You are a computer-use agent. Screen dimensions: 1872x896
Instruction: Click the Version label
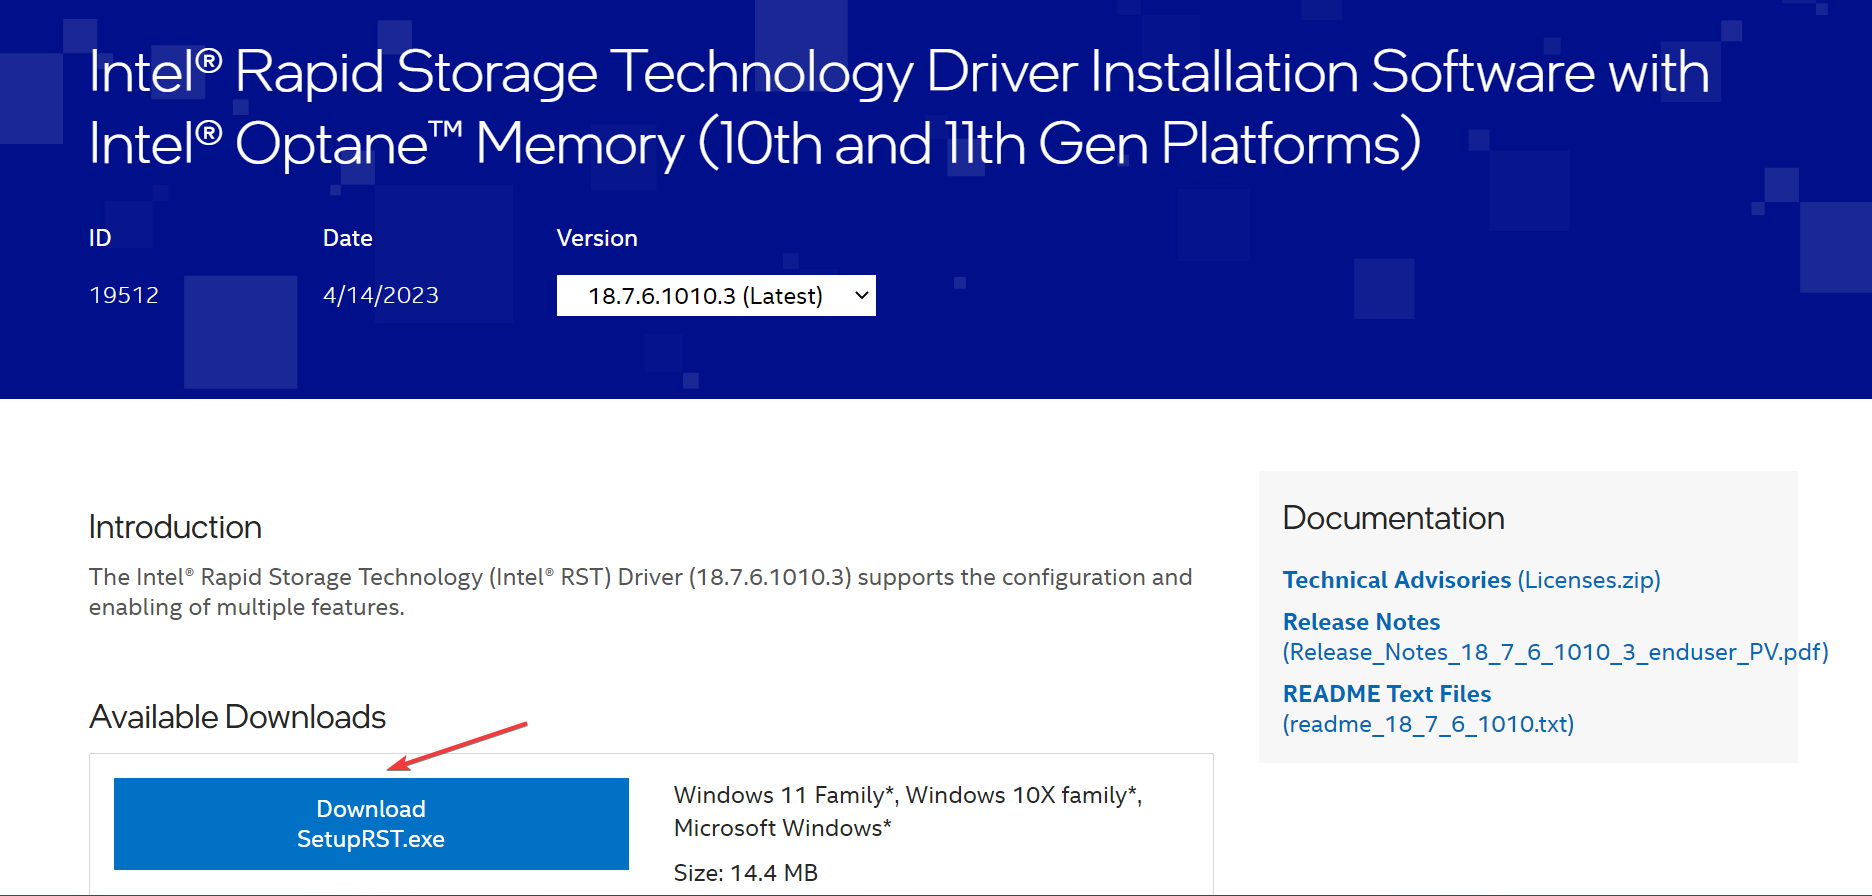tap(597, 238)
